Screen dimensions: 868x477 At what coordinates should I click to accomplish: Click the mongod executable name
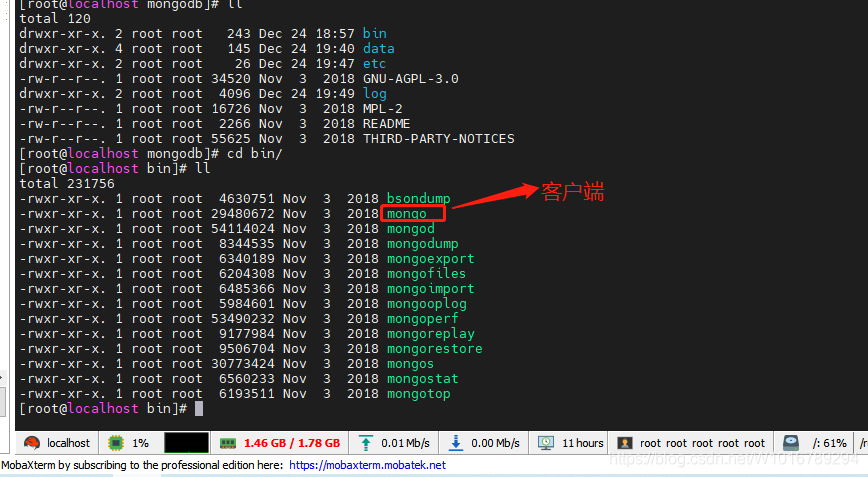411,229
